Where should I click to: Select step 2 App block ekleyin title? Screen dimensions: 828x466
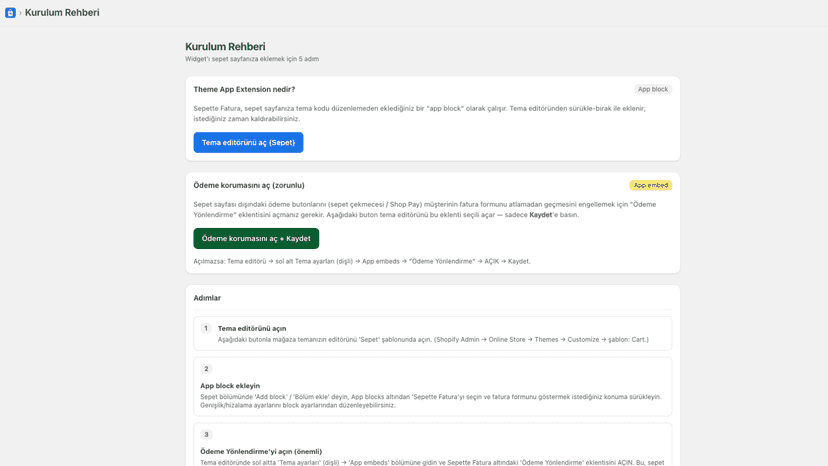click(230, 386)
